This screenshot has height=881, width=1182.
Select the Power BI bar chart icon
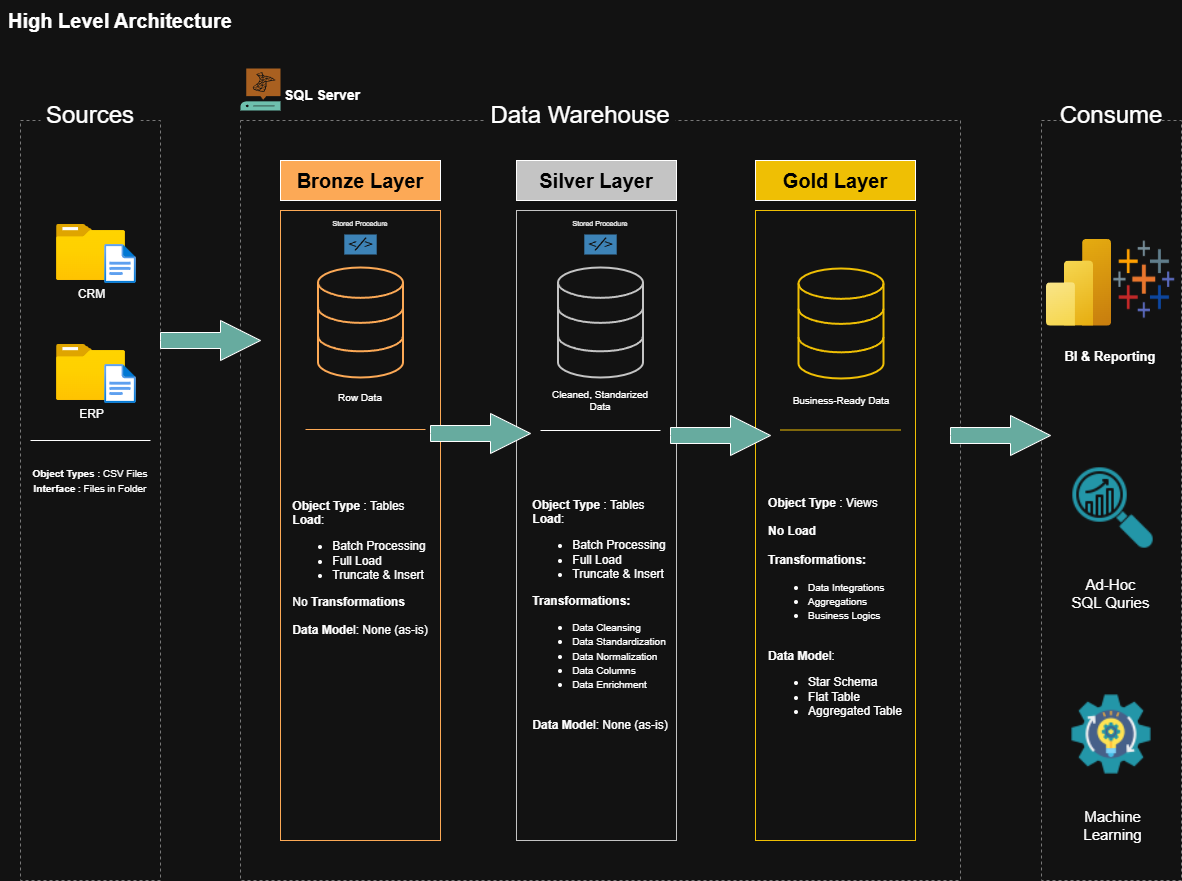(1077, 282)
